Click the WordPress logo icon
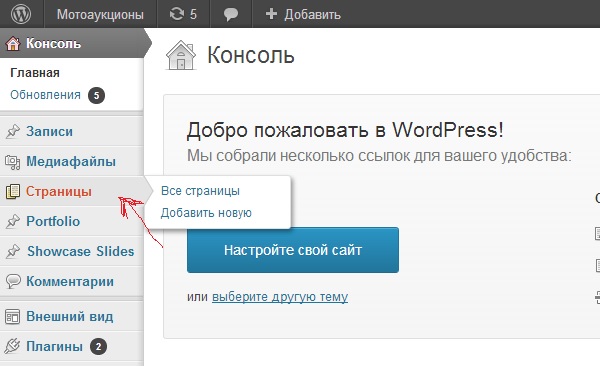Viewport: 600px width, 366px height. (x=21, y=14)
